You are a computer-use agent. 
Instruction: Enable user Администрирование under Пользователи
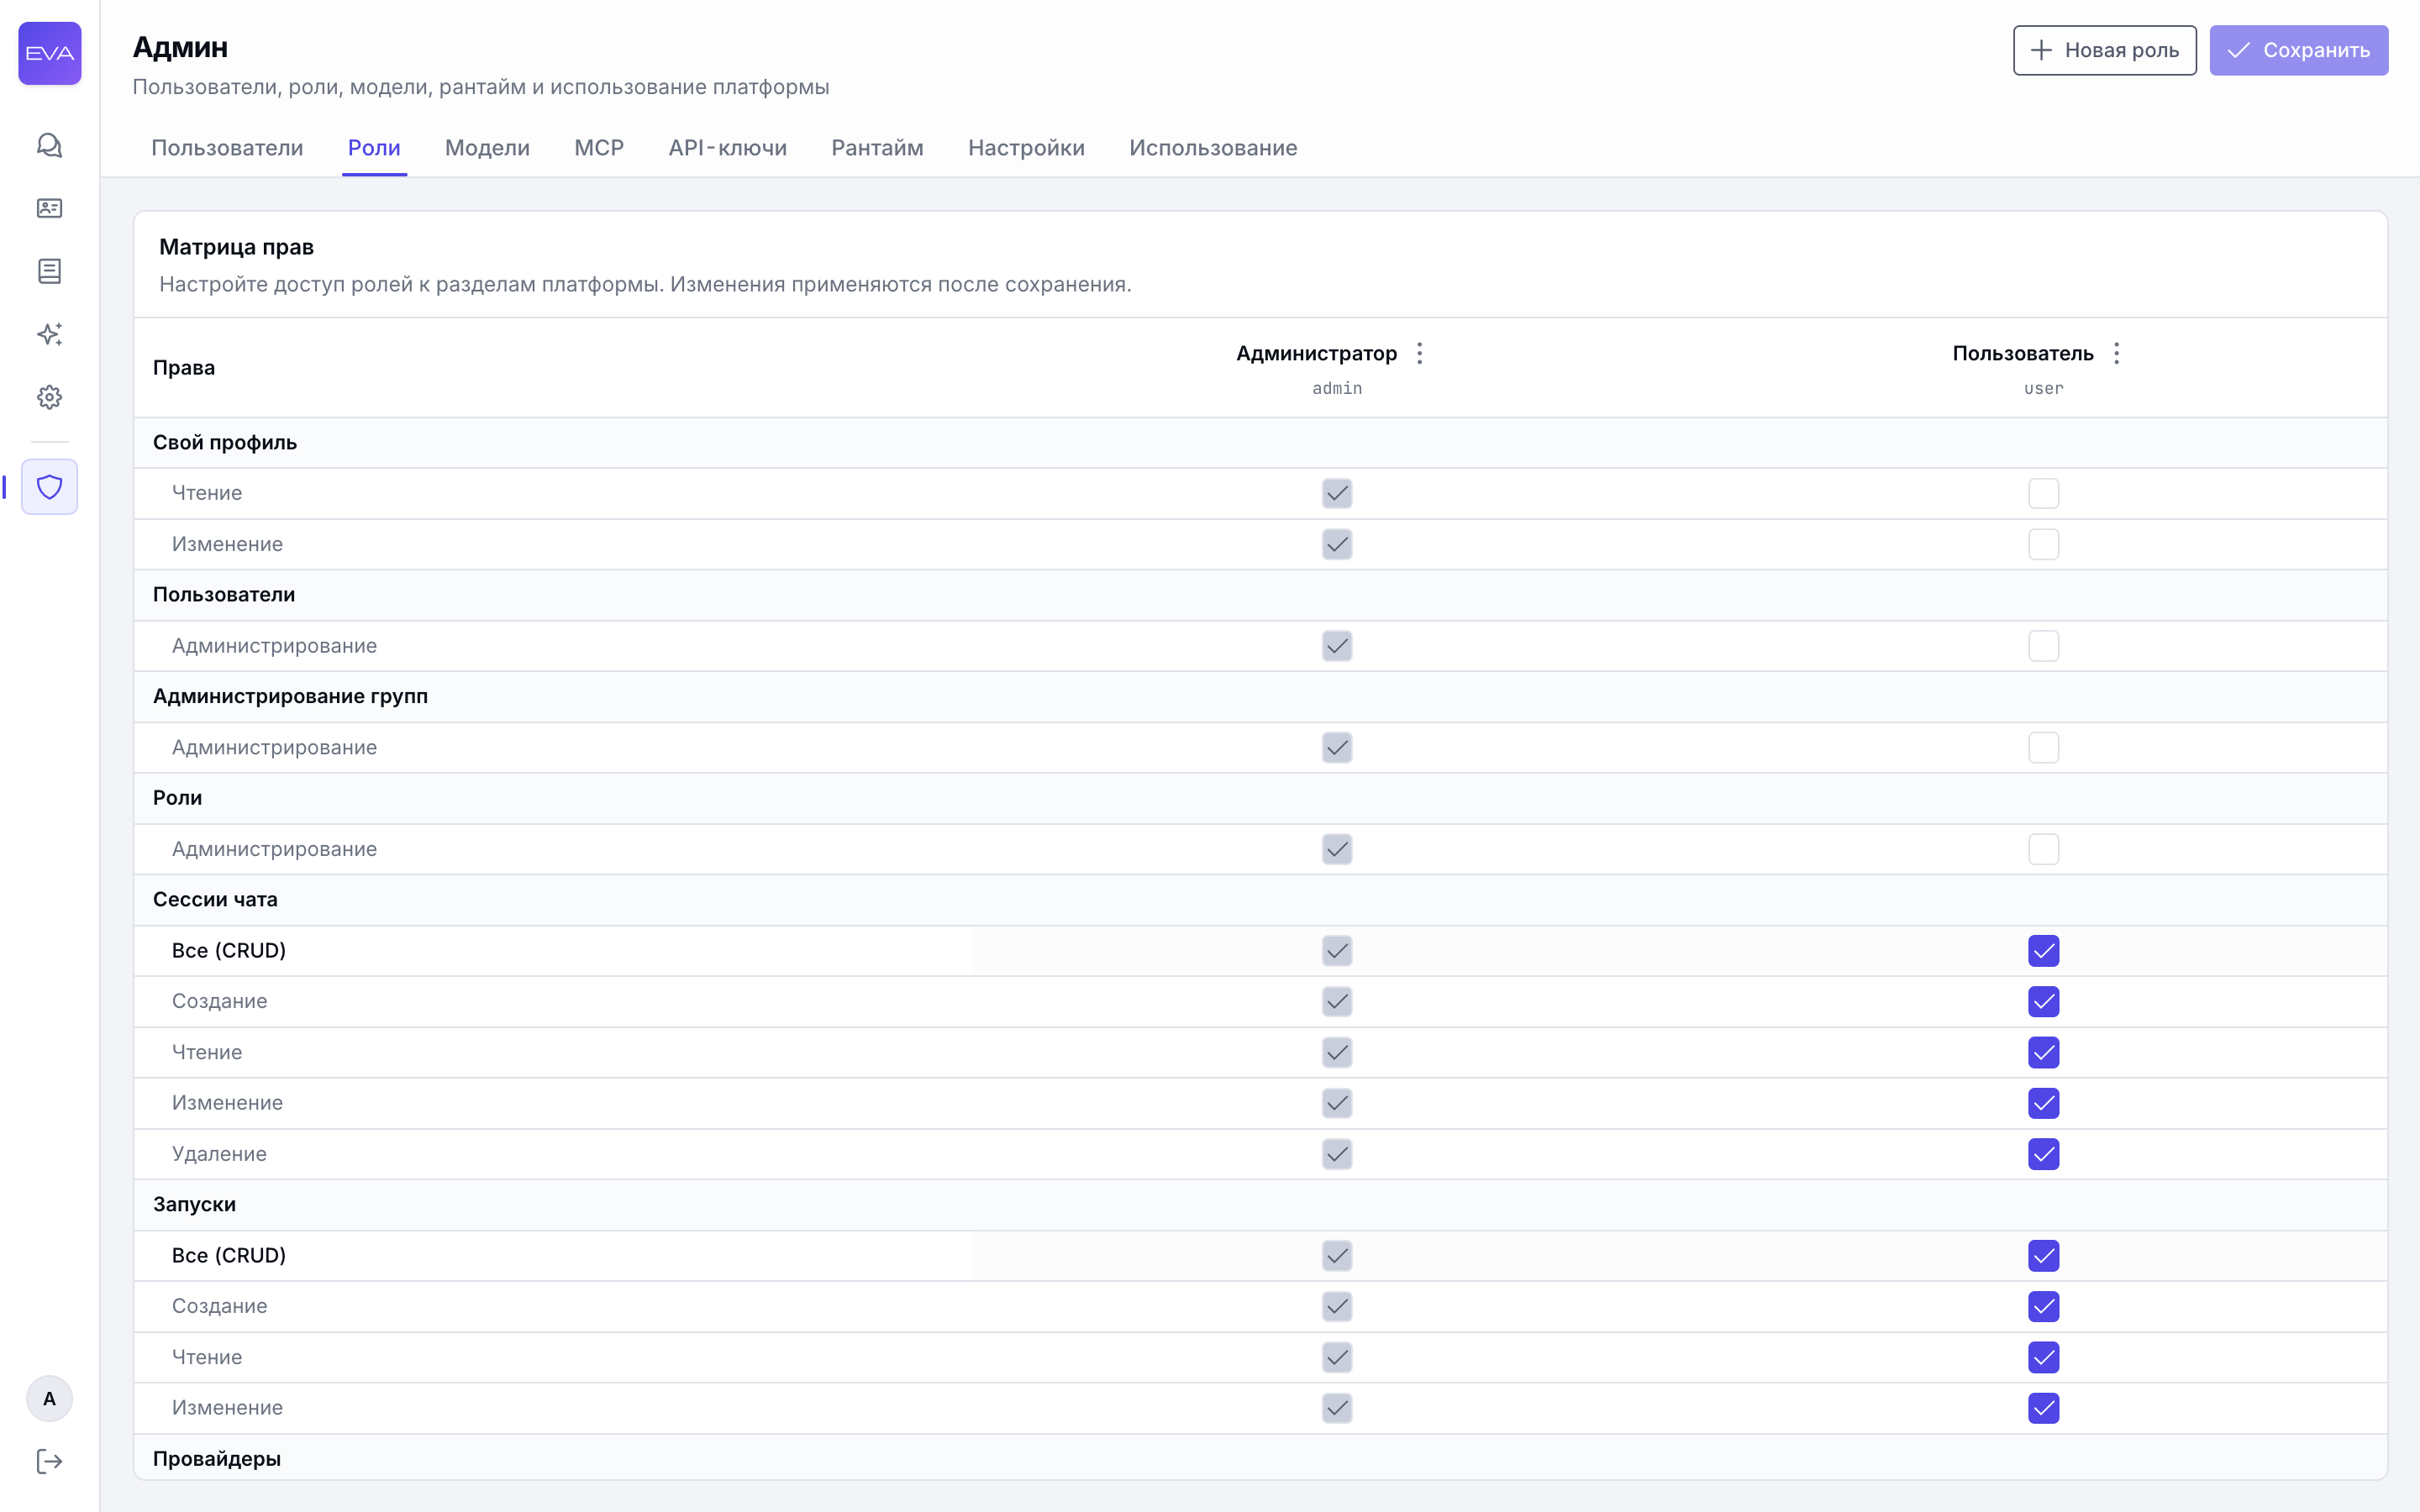tap(2043, 646)
